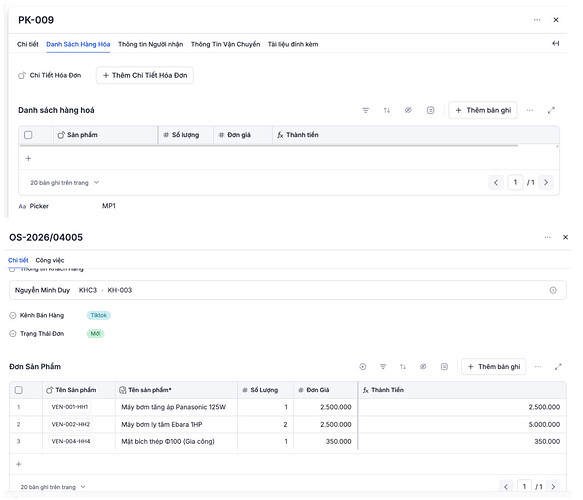Click Thêm Chi Tiết Hóa Đơn button
583x500 pixels.
point(145,75)
